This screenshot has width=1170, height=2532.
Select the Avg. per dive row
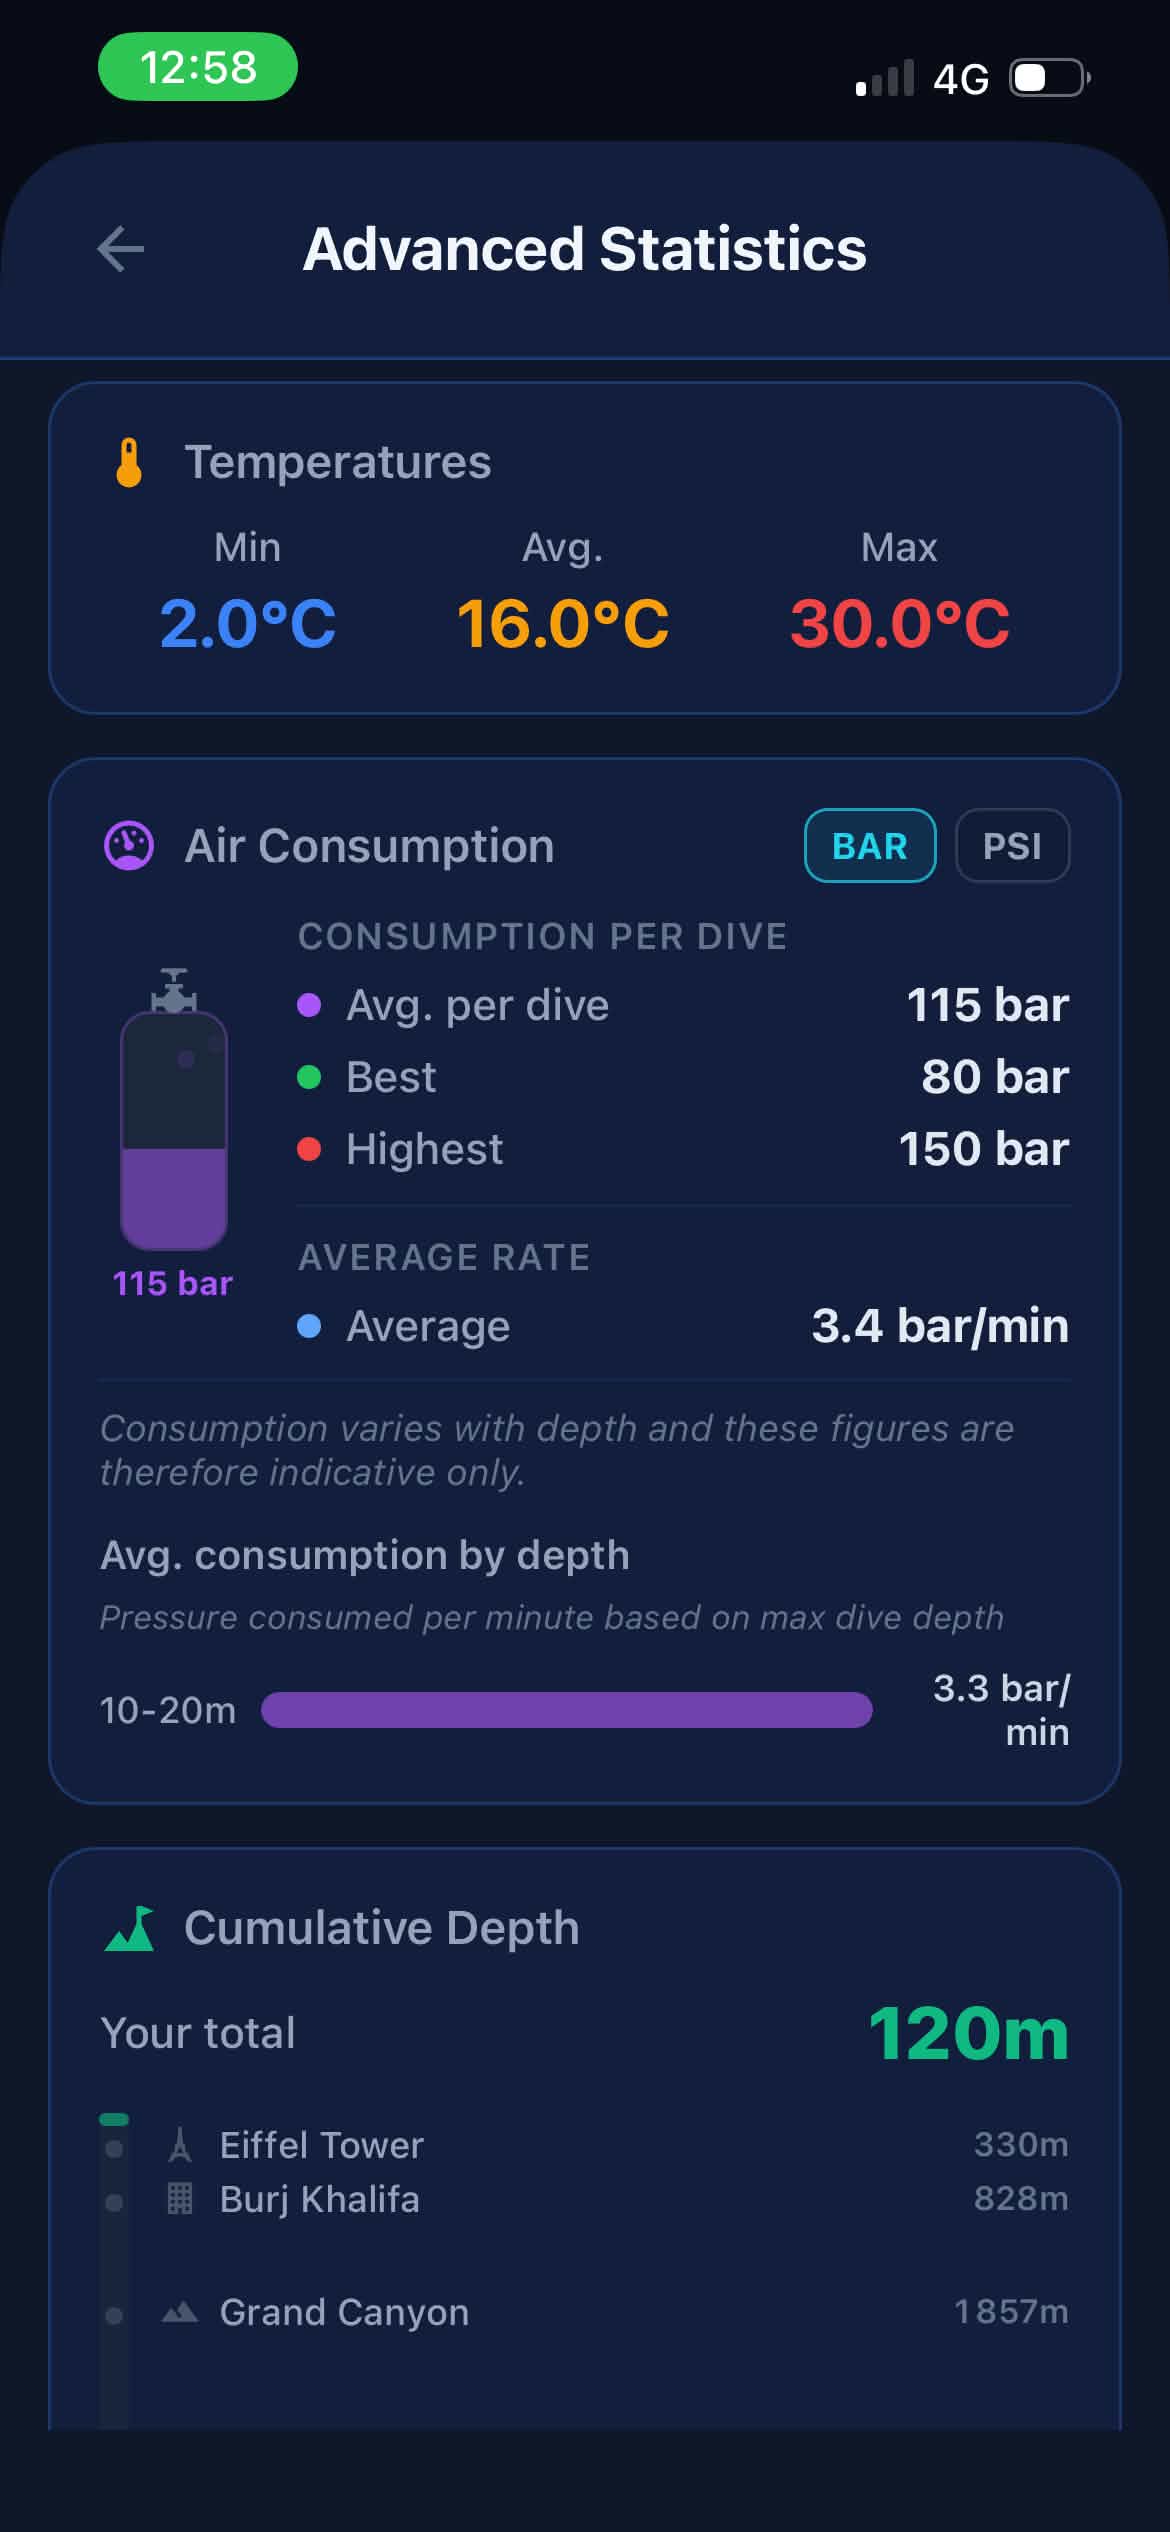(x=683, y=1005)
